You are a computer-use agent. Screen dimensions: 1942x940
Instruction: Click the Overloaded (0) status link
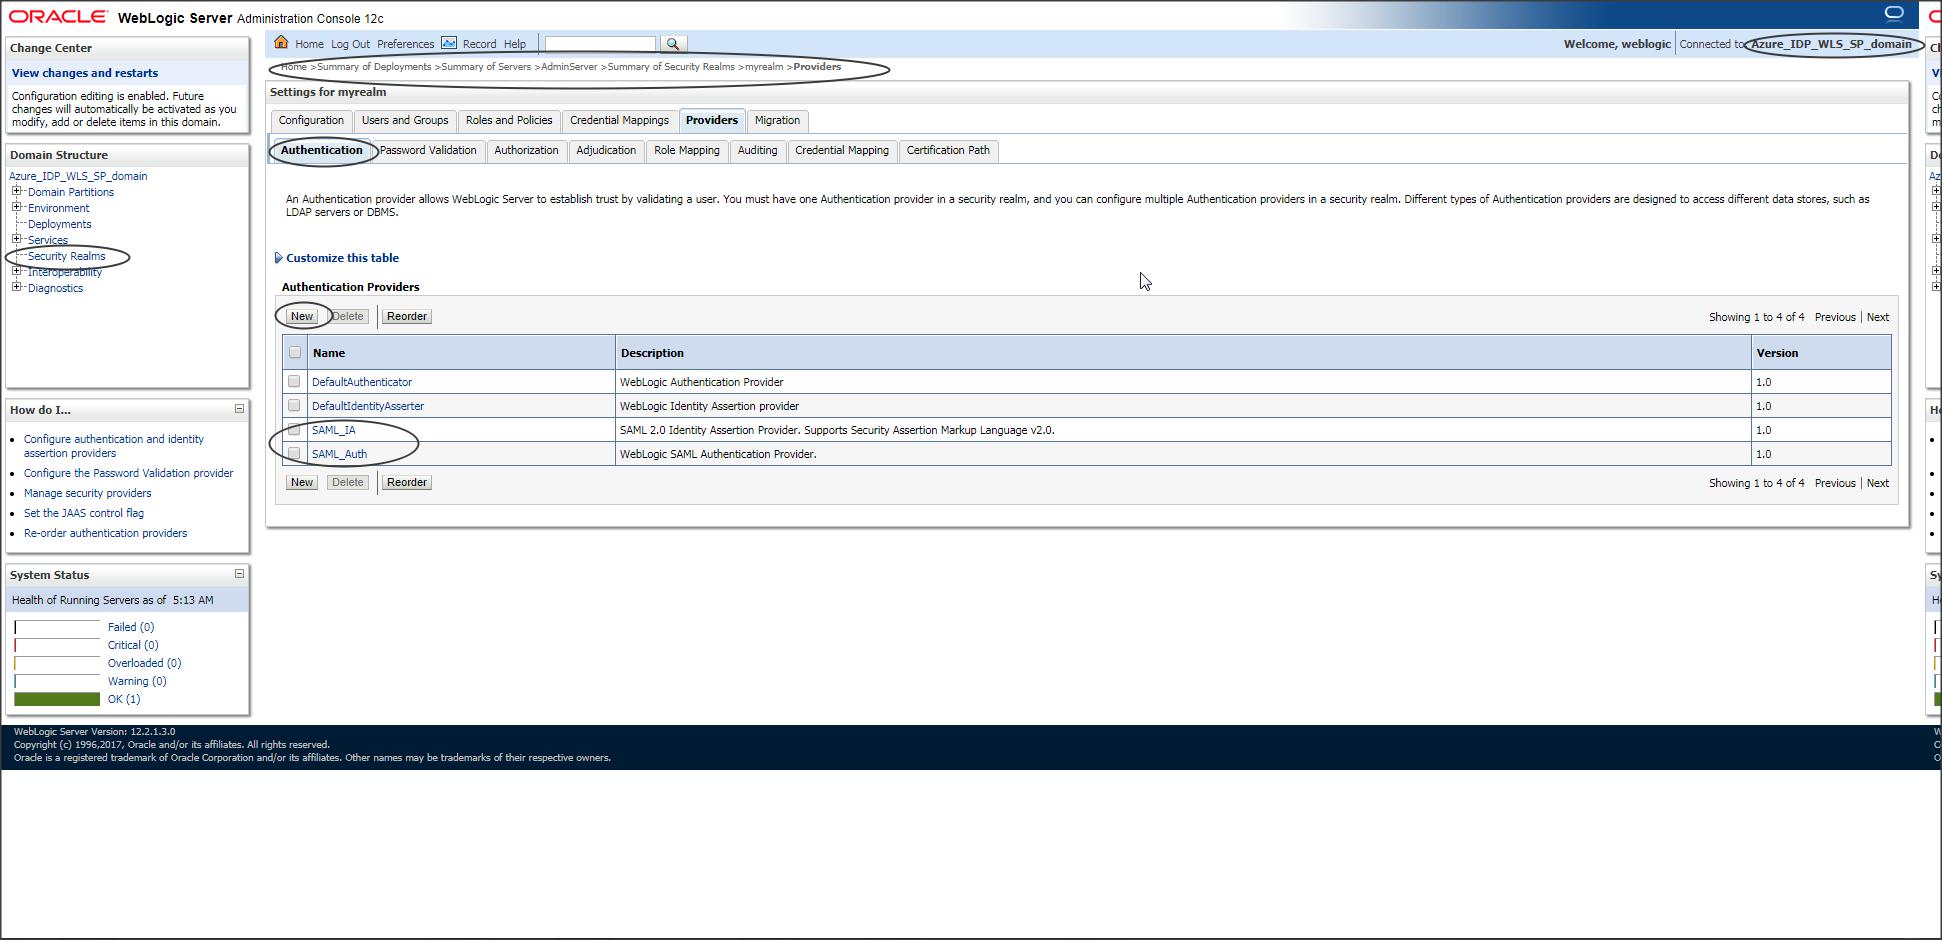point(145,663)
